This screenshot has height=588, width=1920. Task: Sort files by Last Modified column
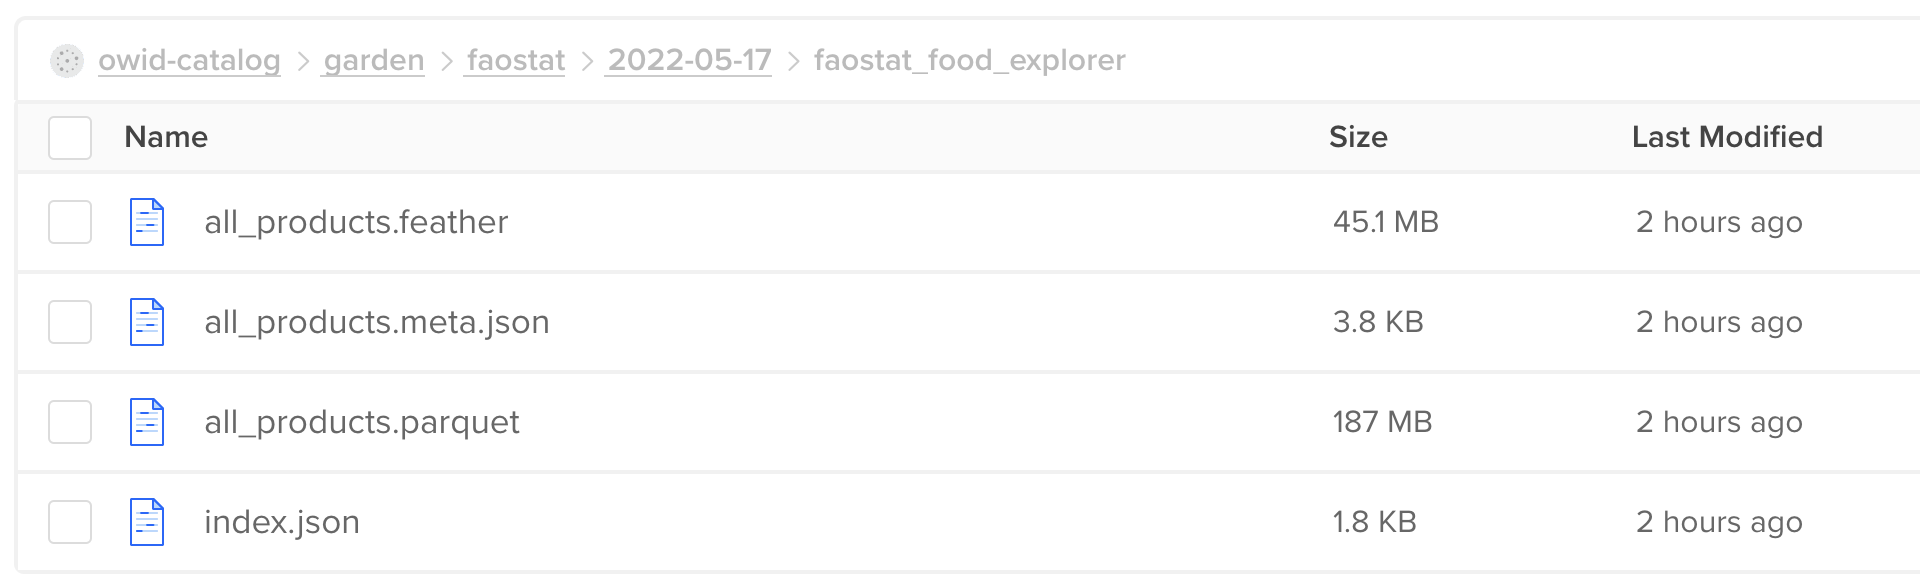(1727, 137)
